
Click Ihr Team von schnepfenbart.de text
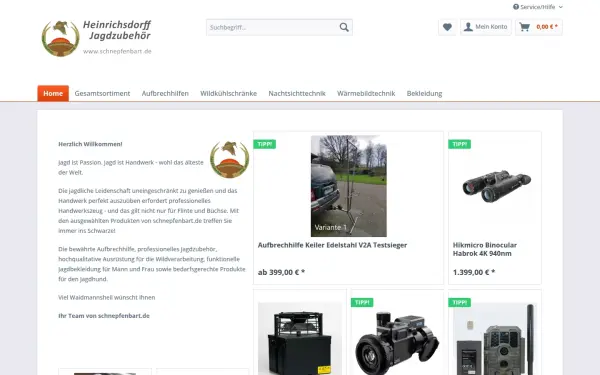[104, 316]
